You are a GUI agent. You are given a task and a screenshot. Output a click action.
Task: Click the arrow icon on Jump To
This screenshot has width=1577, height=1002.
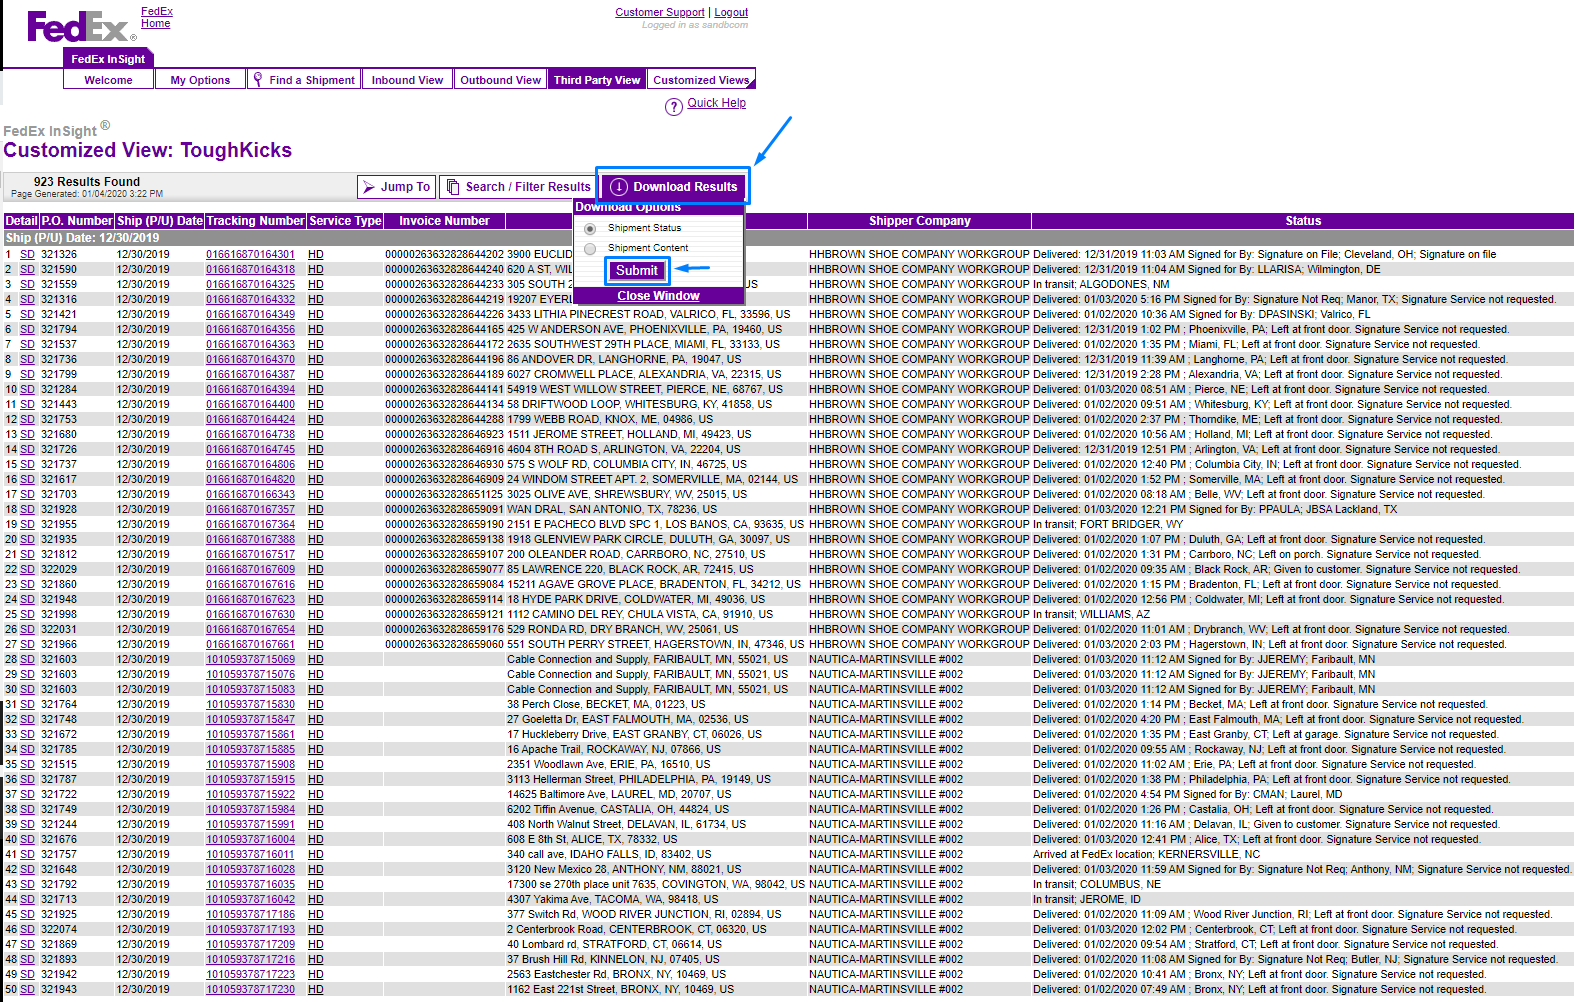point(369,187)
